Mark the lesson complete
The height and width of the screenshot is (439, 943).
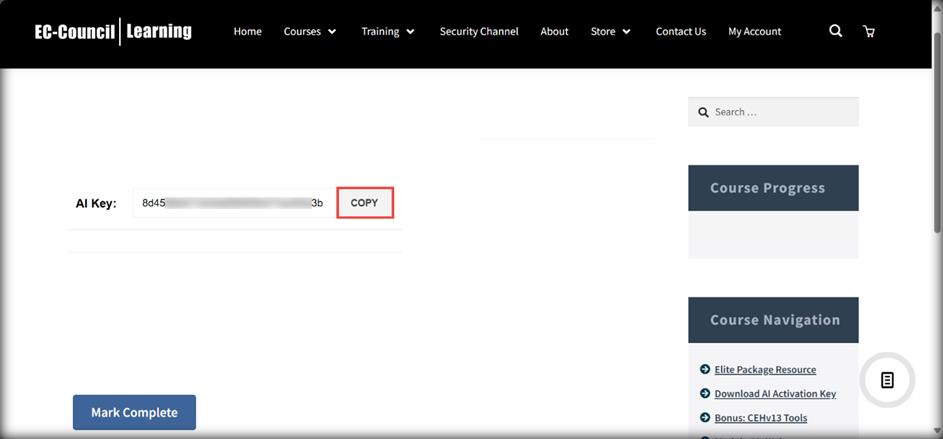[x=134, y=413]
